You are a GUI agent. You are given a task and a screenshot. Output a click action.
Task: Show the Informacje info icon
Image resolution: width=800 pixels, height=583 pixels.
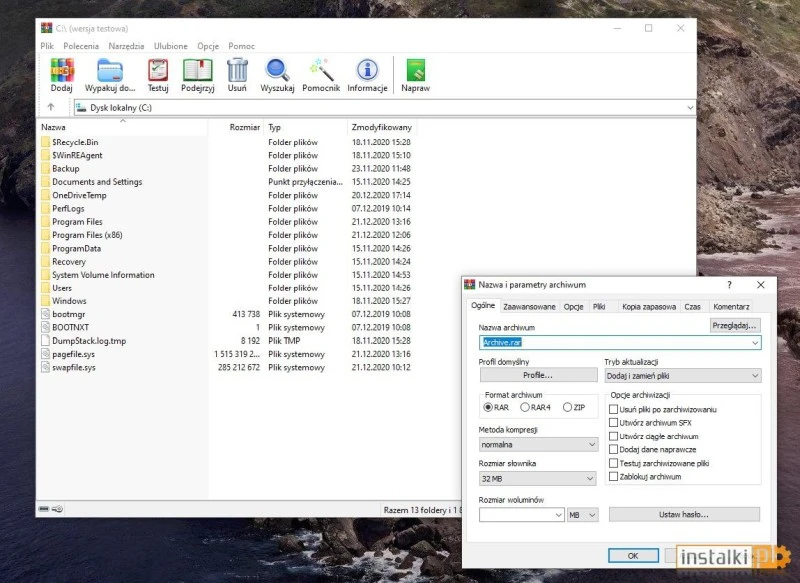367,72
